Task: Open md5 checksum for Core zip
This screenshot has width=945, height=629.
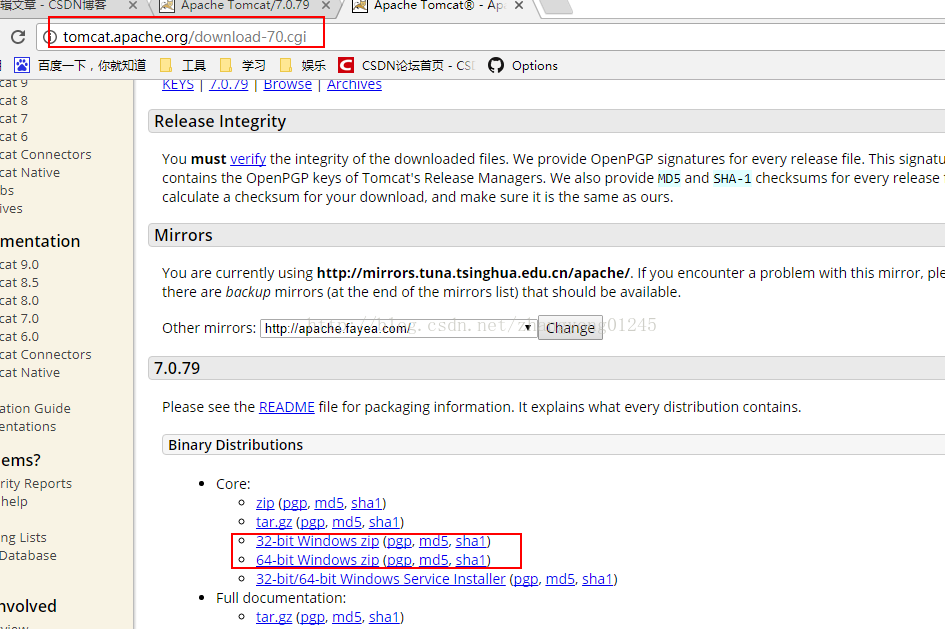Action: [x=329, y=503]
